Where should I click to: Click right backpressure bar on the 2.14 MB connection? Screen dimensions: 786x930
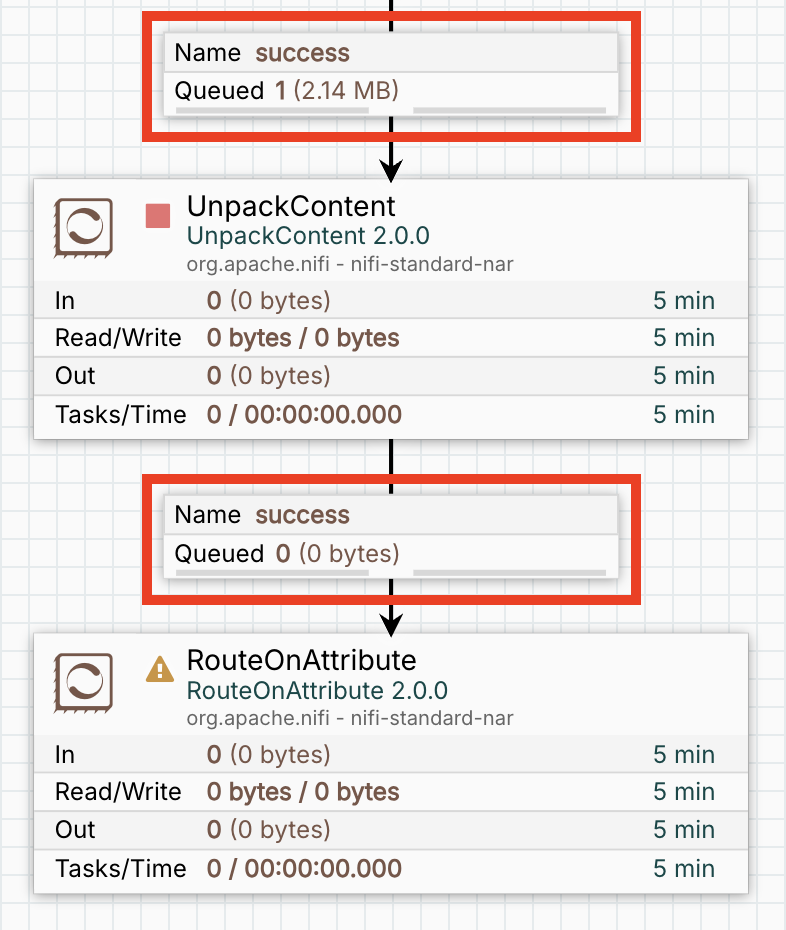tap(509, 110)
